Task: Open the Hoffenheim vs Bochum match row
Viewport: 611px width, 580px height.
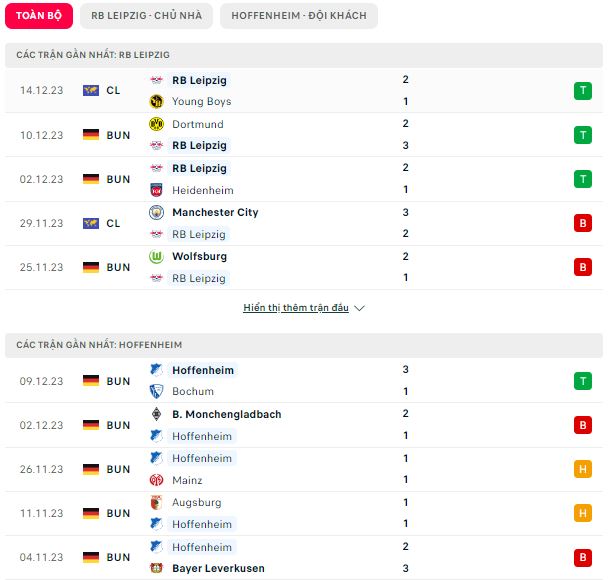Action: click(304, 381)
